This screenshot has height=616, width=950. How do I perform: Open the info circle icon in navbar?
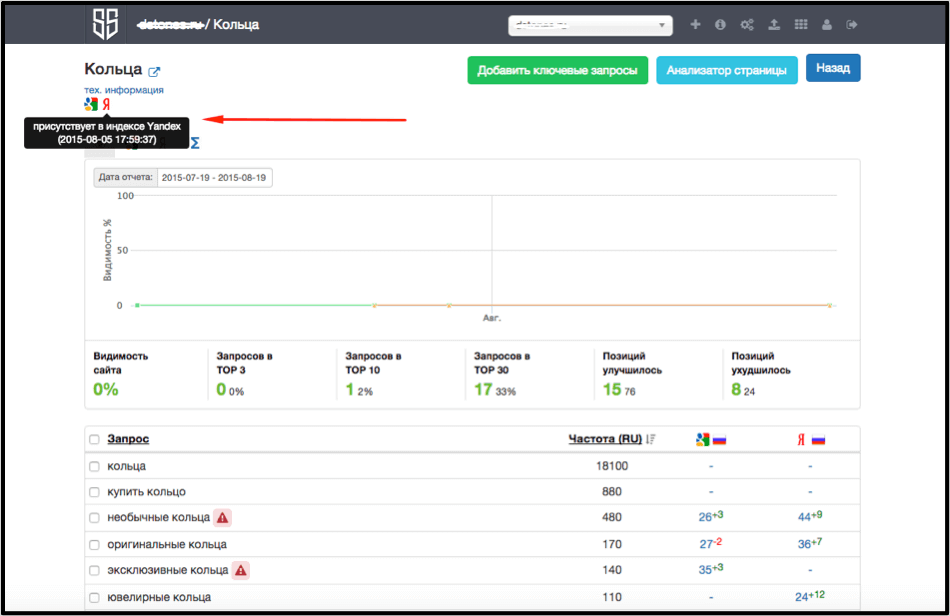720,25
